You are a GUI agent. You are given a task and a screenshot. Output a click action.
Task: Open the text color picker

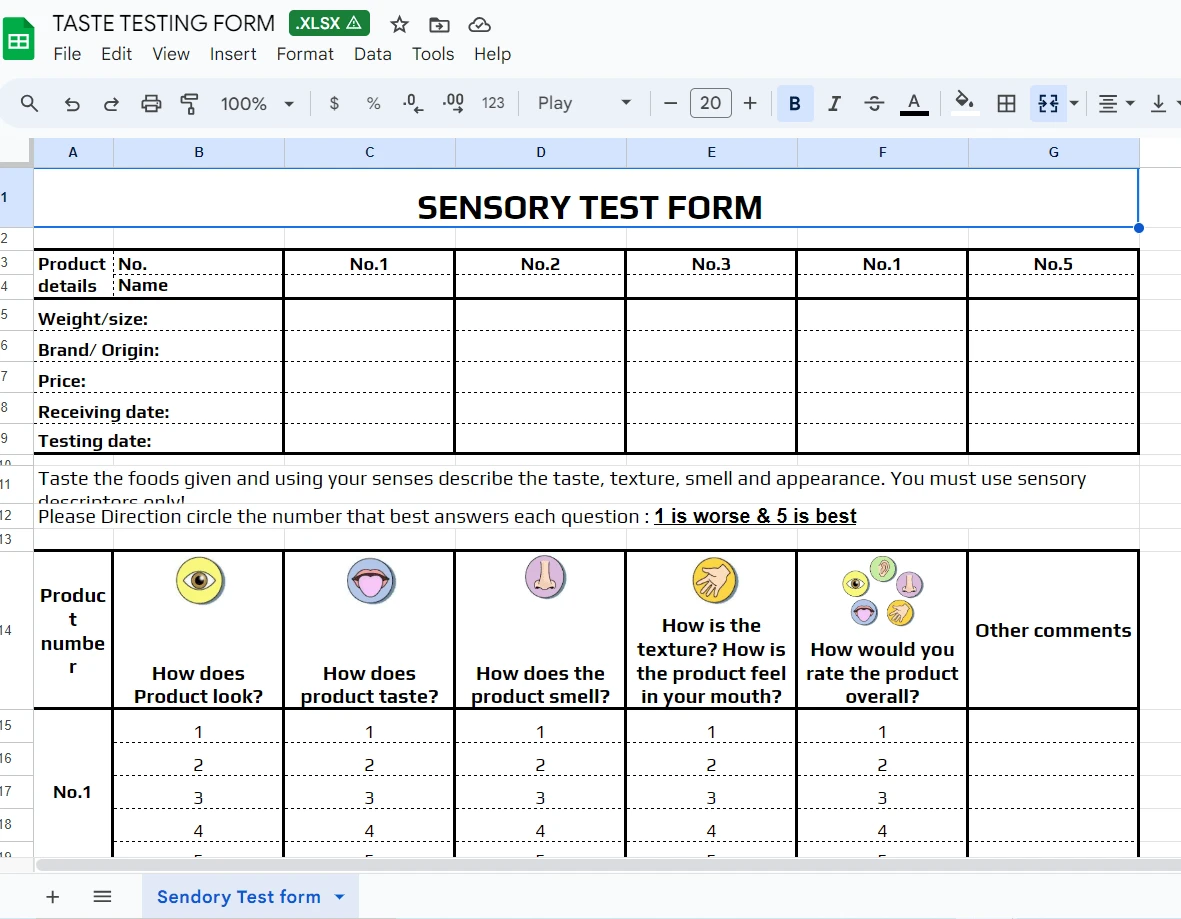pyautogui.click(x=914, y=103)
